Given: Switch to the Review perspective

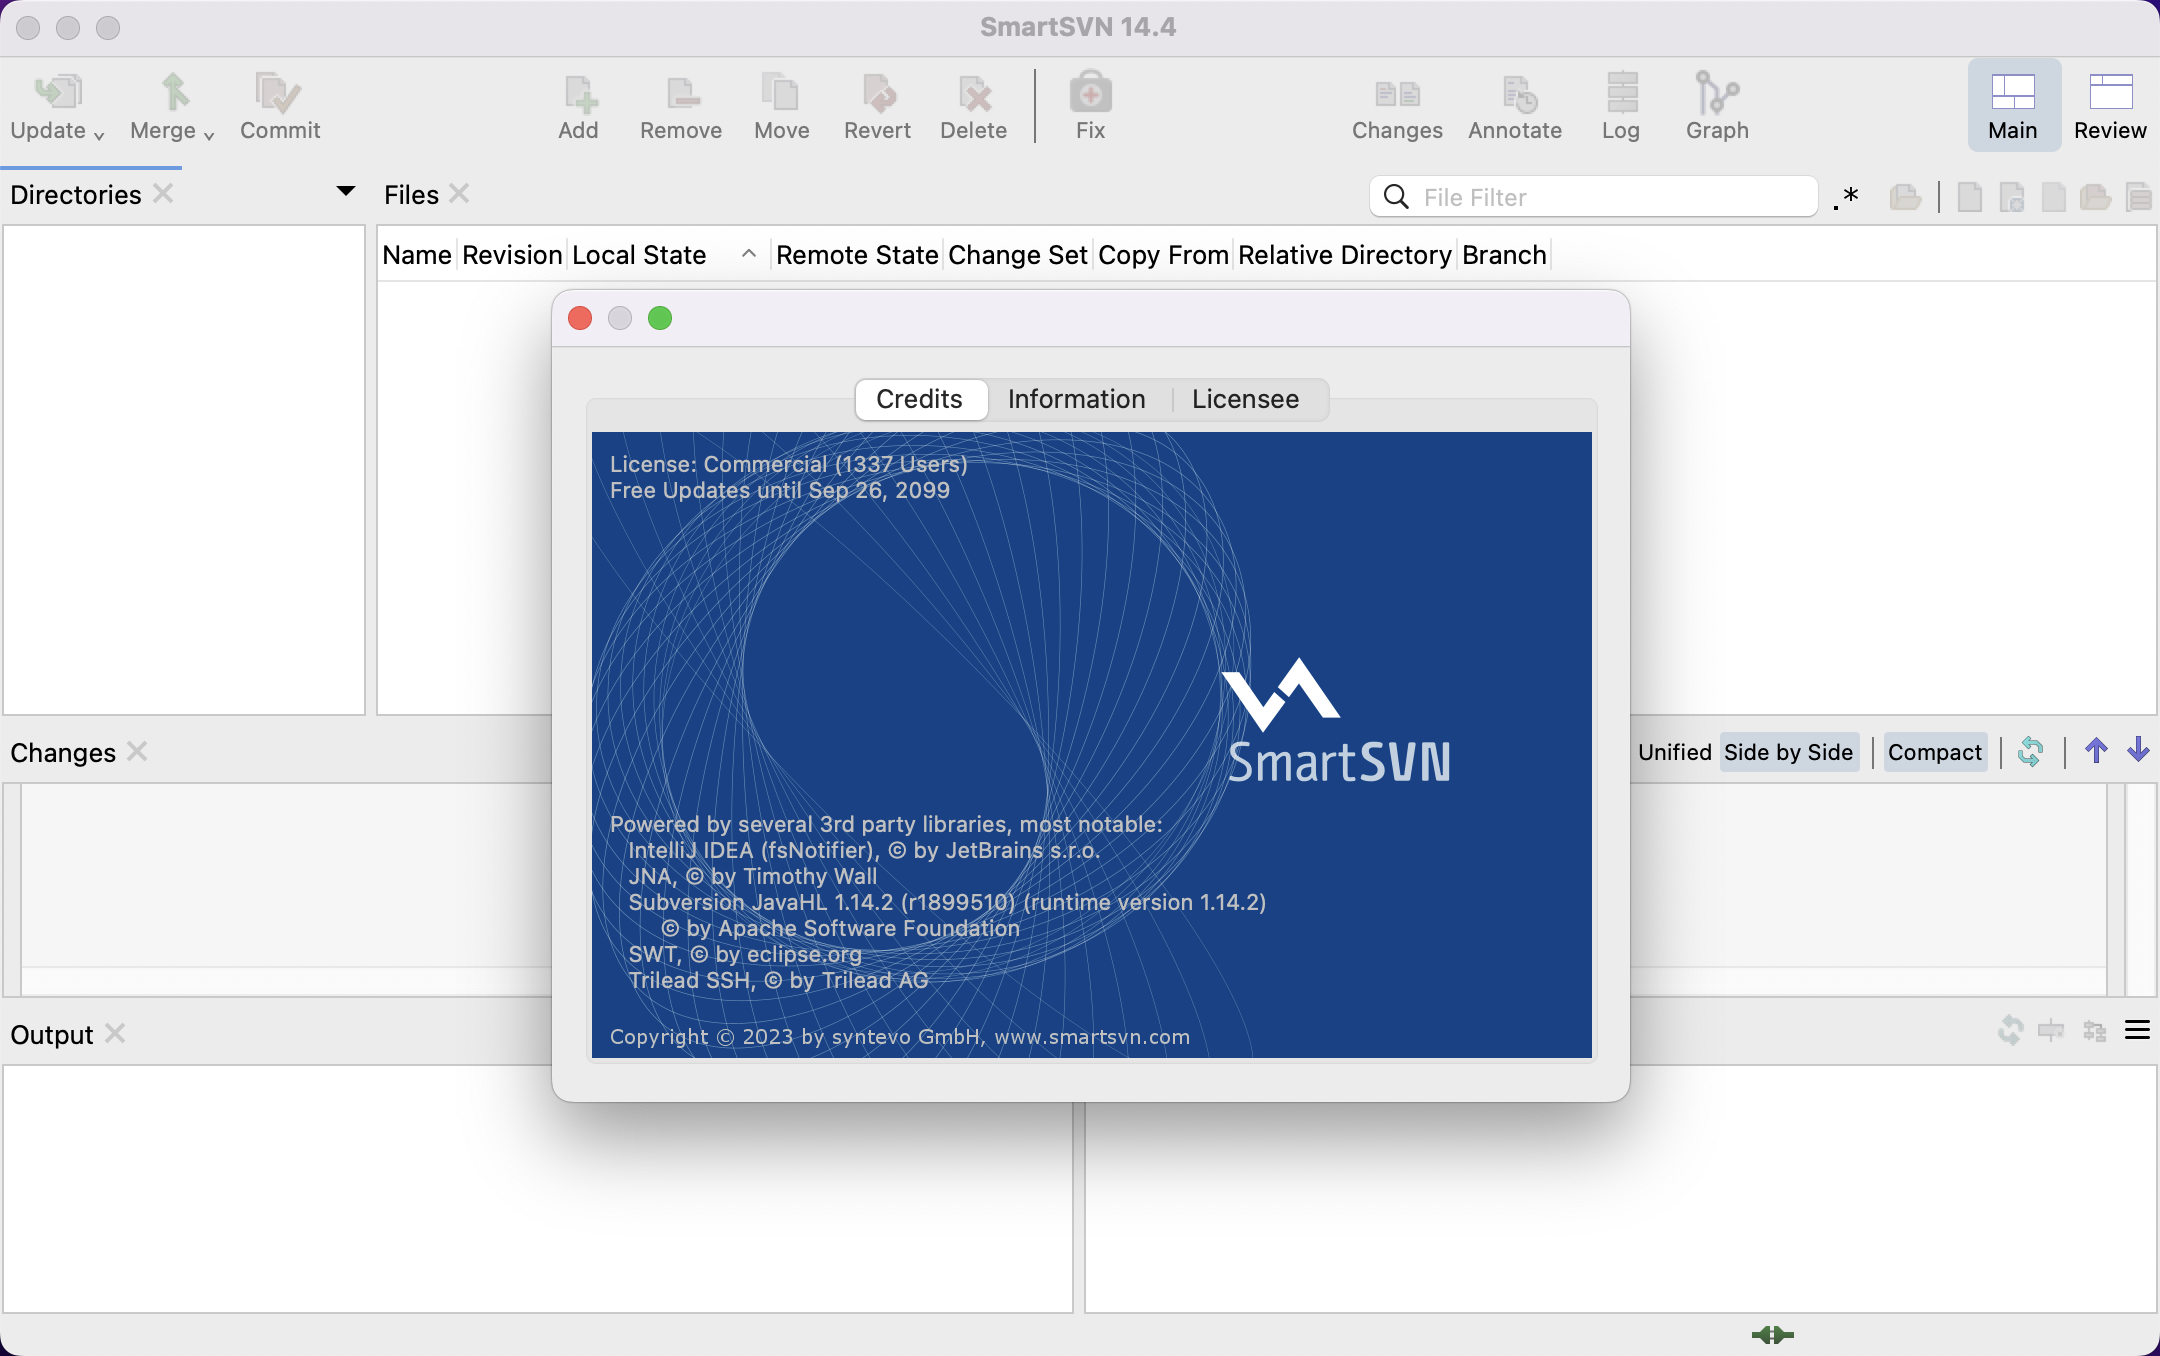Looking at the screenshot, I should coord(2110,104).
